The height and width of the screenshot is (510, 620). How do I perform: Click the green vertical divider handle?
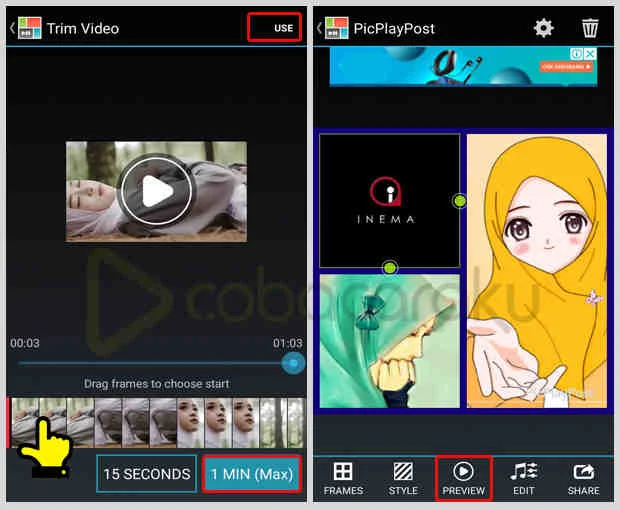pos(459,201)
